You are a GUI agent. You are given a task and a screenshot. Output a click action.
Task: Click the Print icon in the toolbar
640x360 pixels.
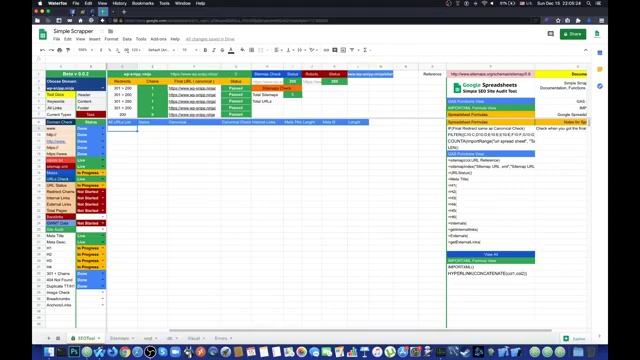pyautogui.click(x=60, y=50)
